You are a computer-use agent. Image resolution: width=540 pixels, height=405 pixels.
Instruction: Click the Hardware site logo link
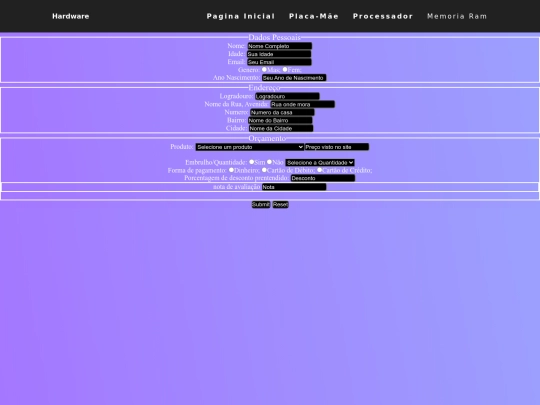tap(71, 16)
